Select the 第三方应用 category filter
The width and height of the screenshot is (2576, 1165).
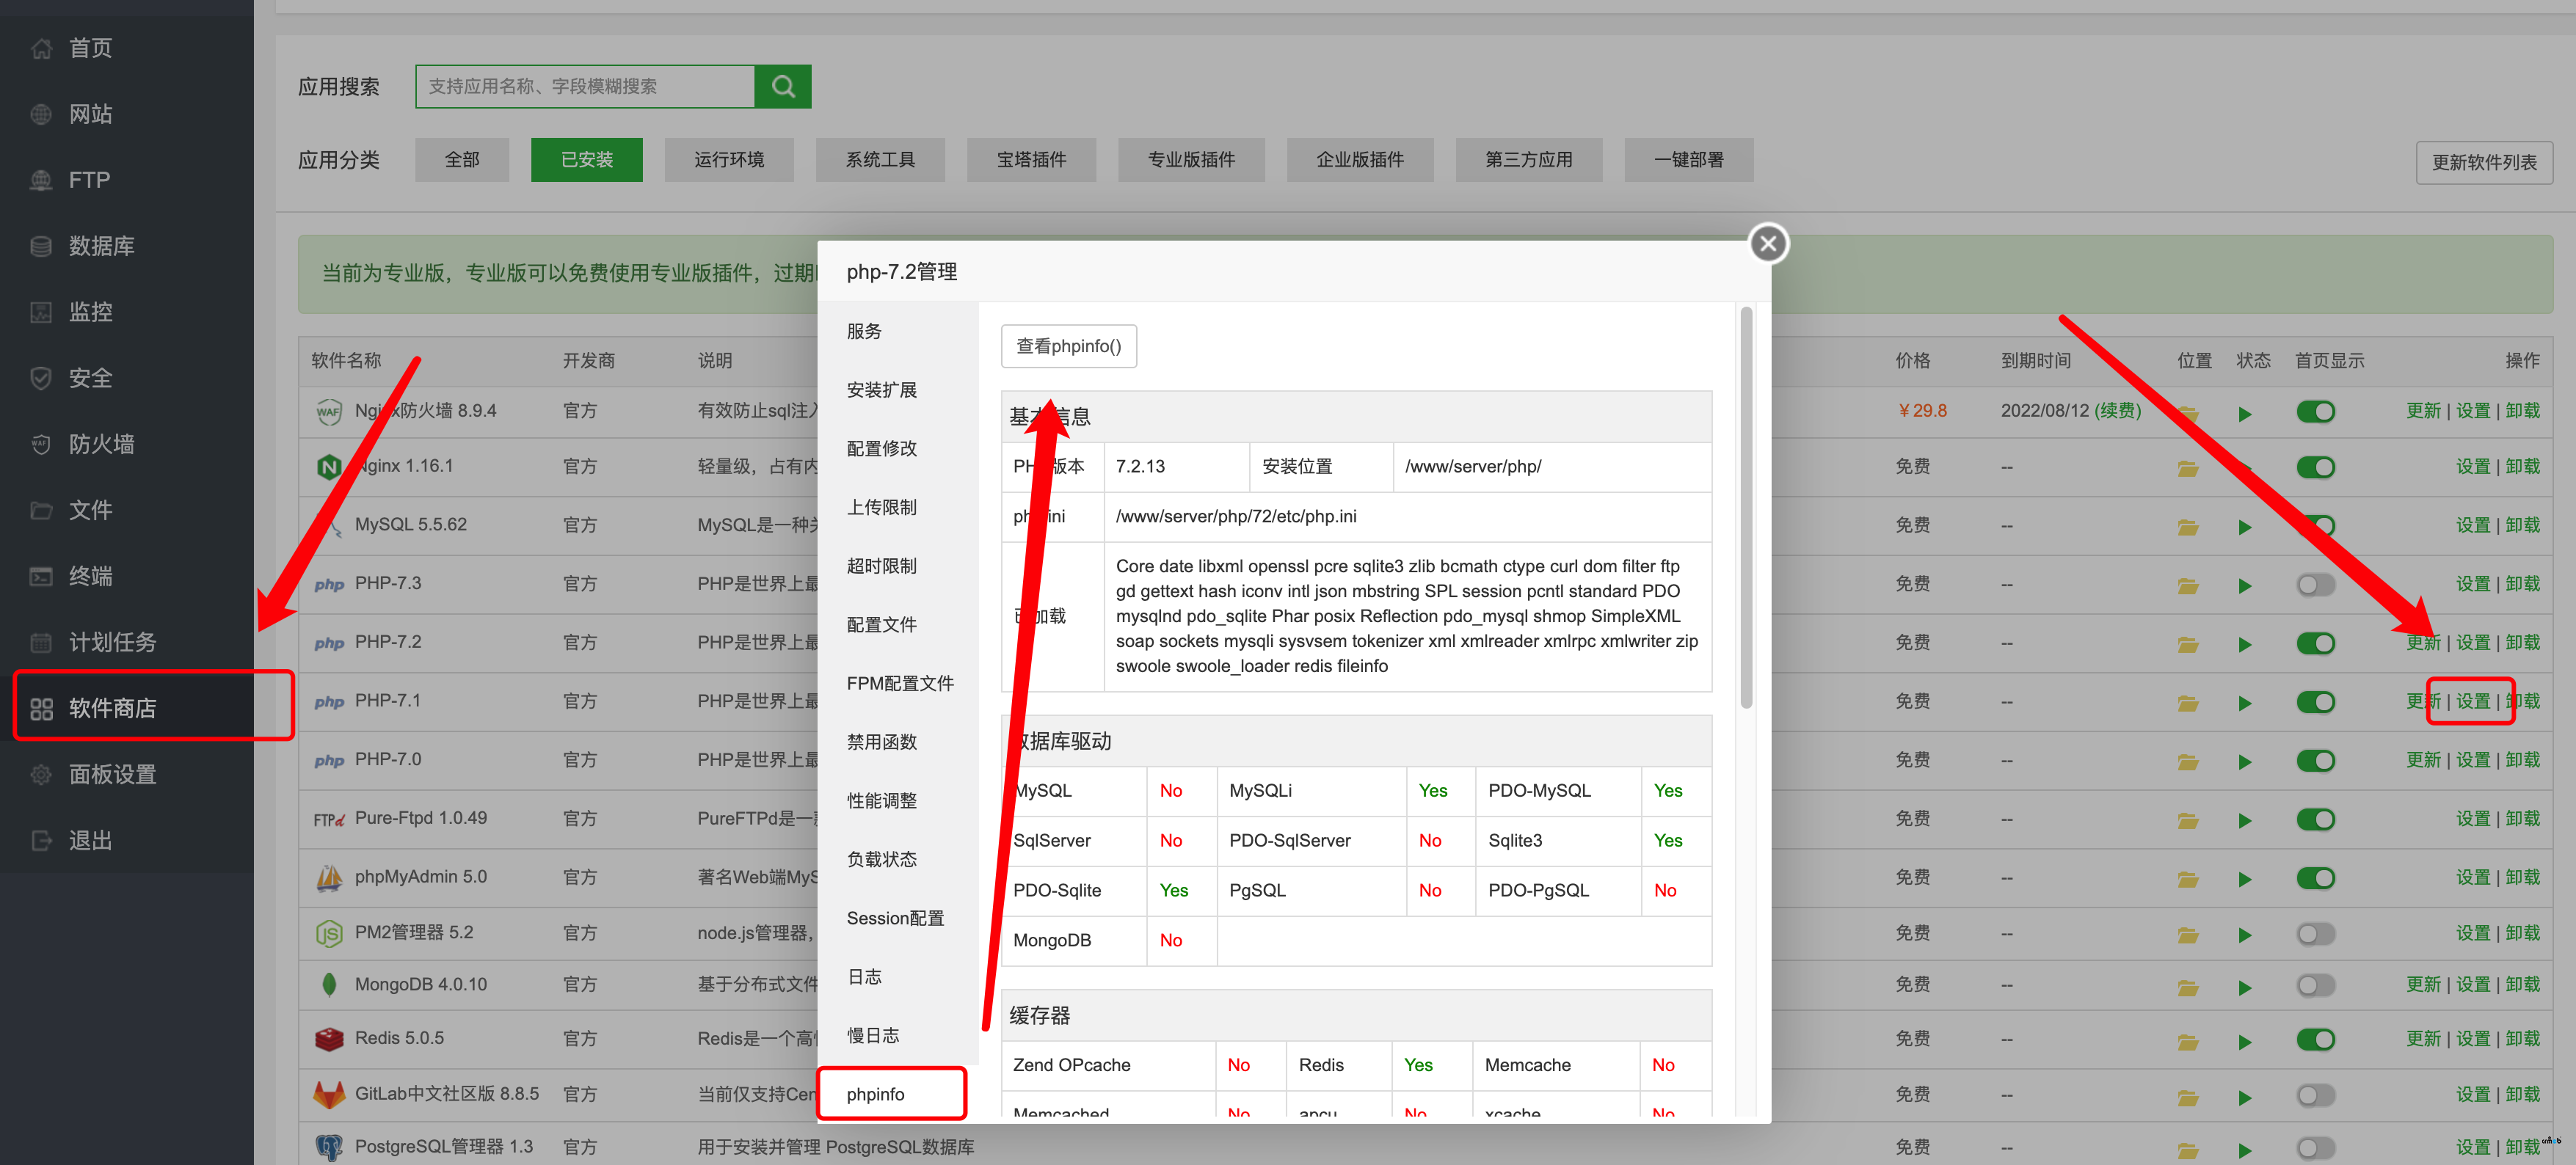click(1529, 160)
